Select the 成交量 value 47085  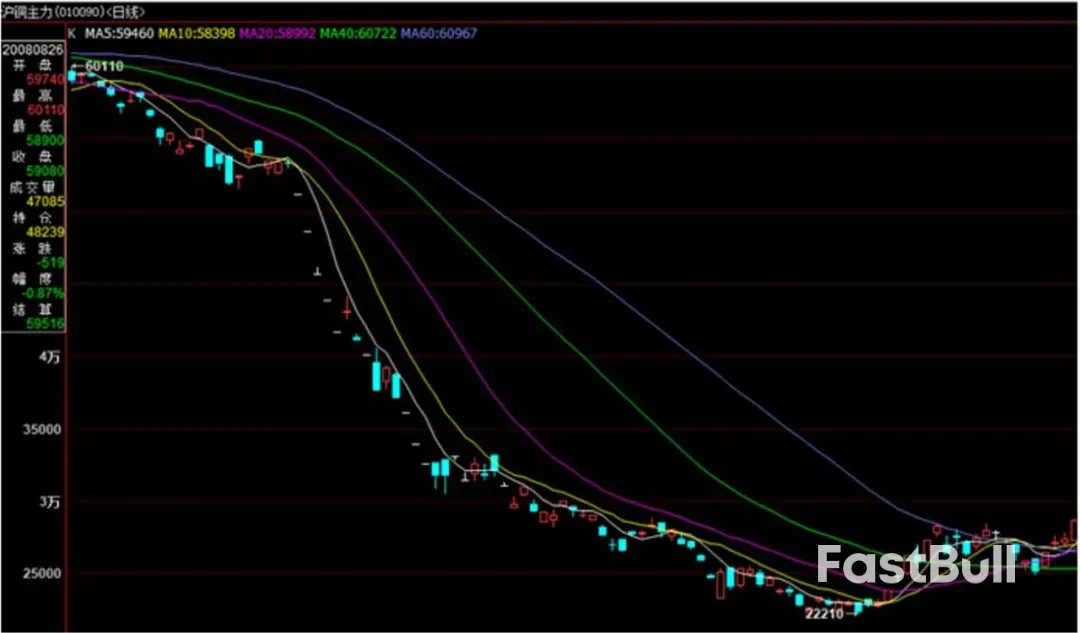pyautogui.click(x=46, y=201)
